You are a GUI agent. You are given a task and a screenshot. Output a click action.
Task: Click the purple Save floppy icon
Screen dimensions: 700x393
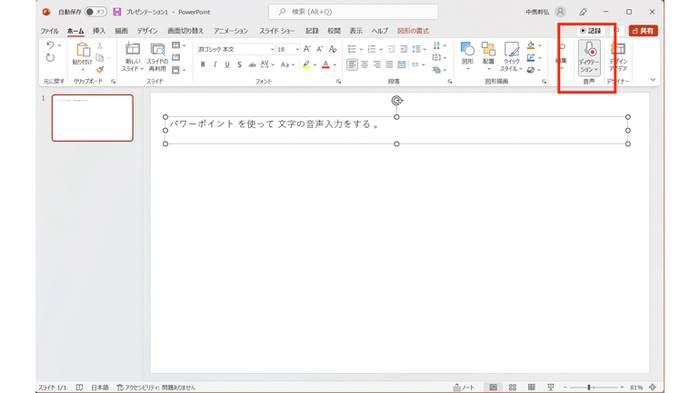pos(117,12)
